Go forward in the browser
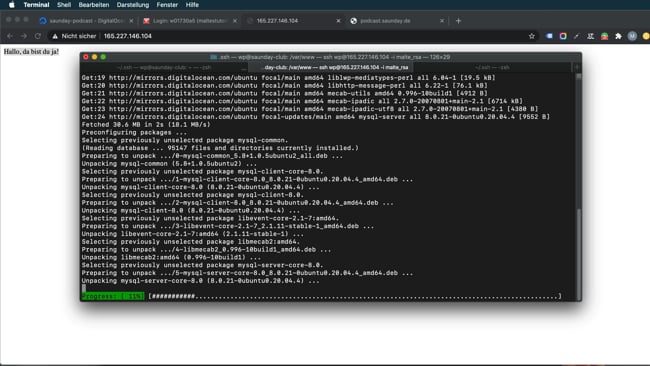The height and width of the screenshot is (366, 650). coord(24,36)
